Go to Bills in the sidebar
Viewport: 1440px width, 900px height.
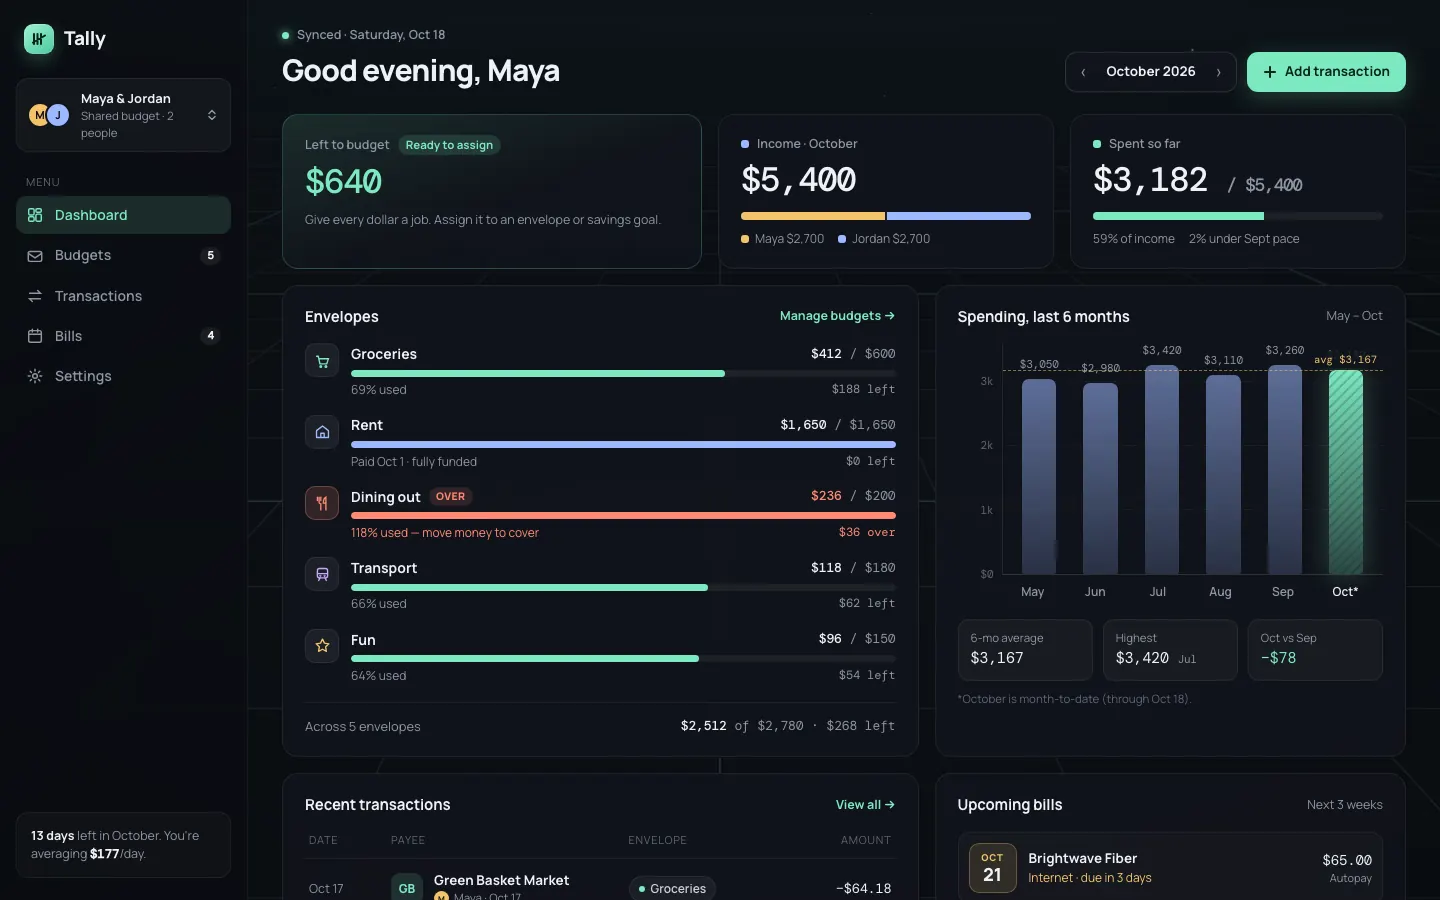click(x=123, y=336)
